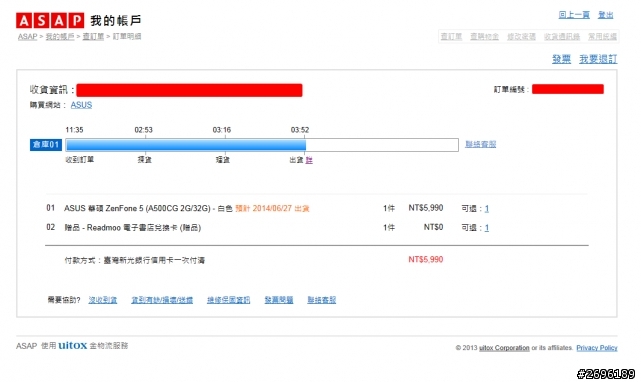Log out with the 登出 link
The height and width of the screenshot is (382, 641).
coord(605,15)
